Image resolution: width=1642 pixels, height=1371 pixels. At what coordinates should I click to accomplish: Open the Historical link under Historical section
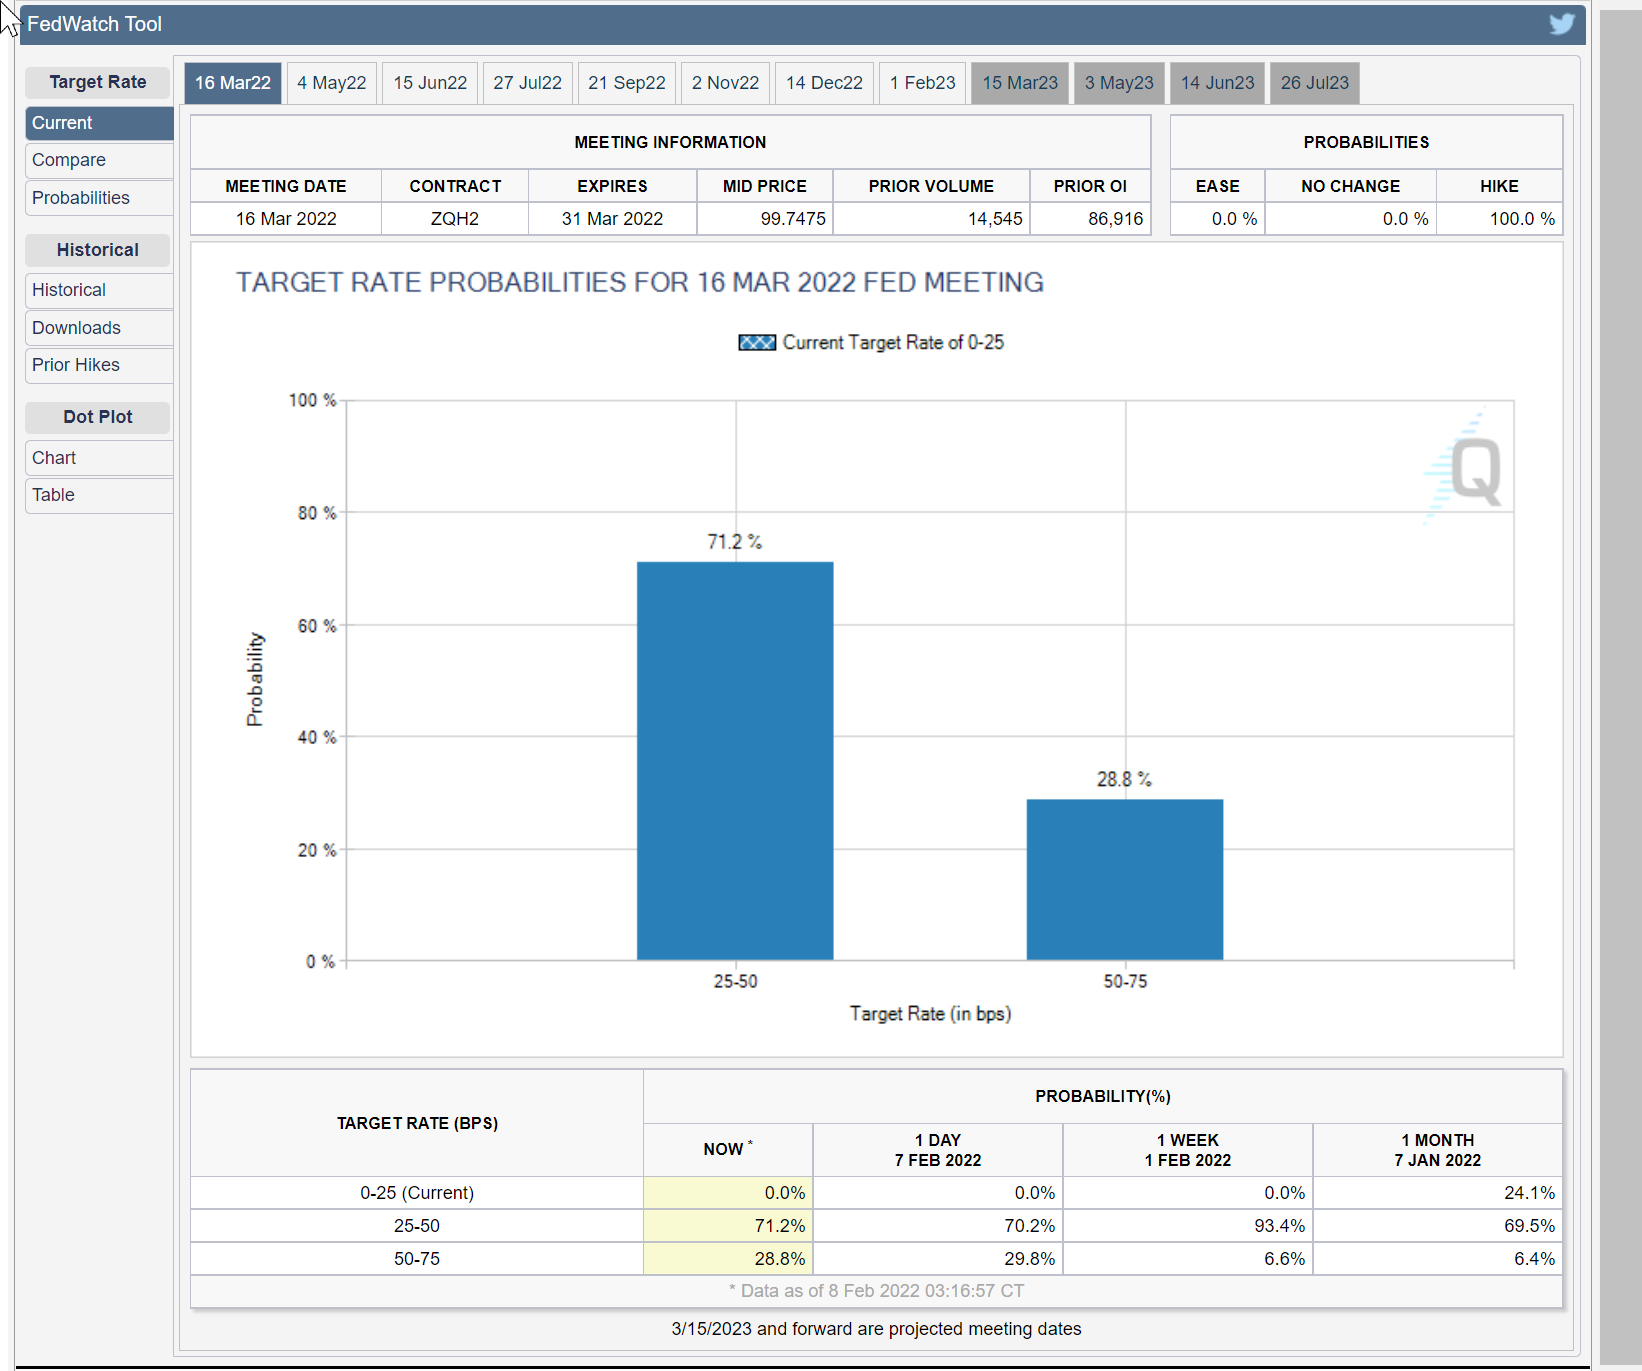click(69, 290)
